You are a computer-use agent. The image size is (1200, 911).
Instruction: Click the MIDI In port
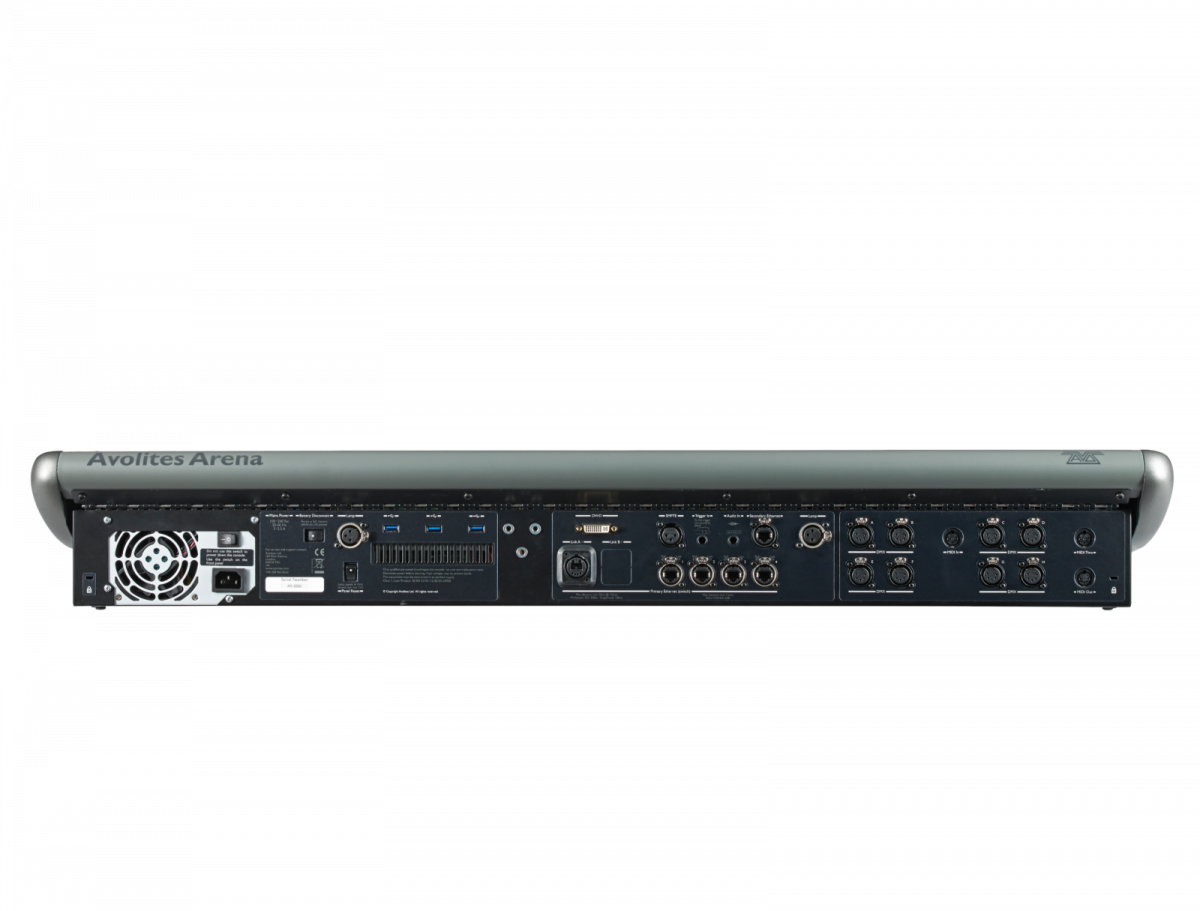click(953, 538)
